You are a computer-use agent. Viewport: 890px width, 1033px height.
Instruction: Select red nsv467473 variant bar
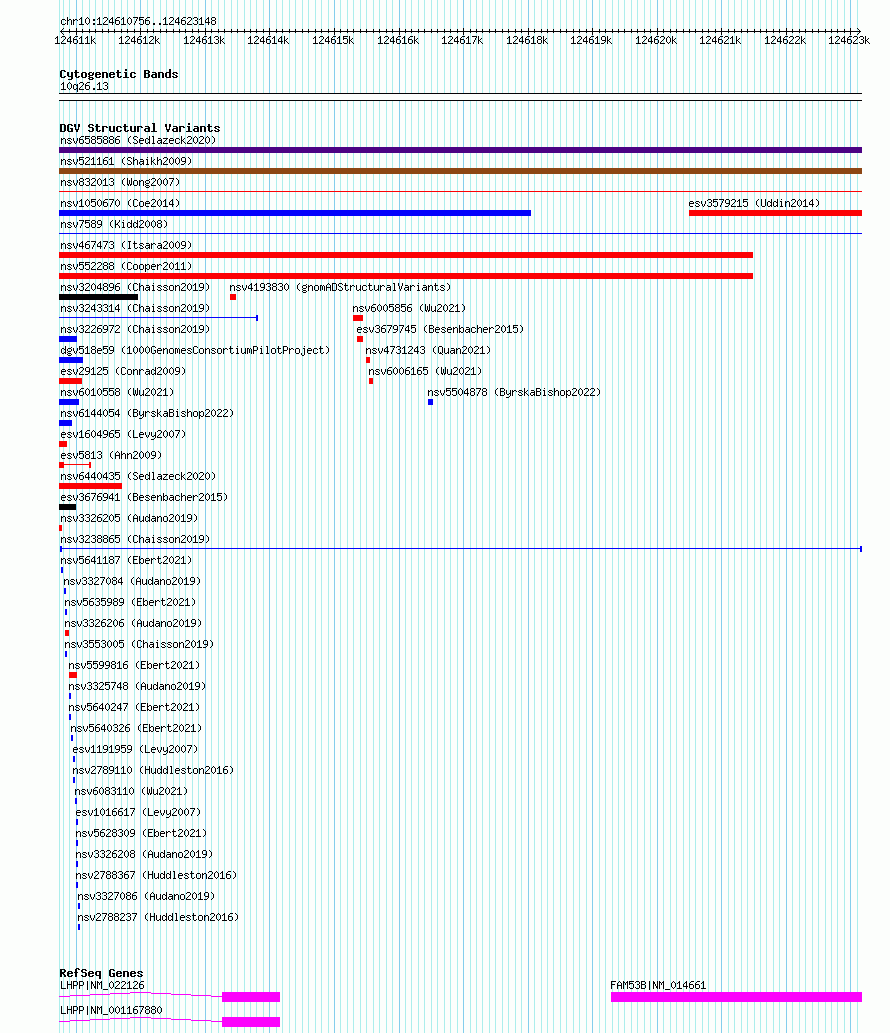tap(406, 255)
